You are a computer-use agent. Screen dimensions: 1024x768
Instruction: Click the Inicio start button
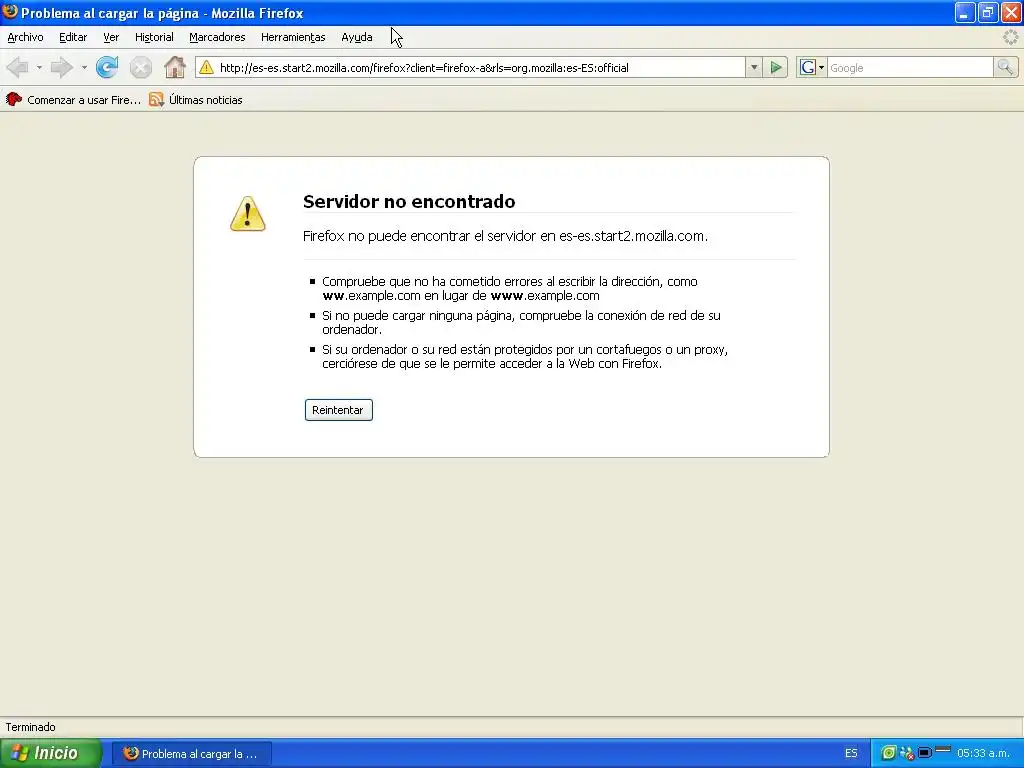[x=50, y=753]
